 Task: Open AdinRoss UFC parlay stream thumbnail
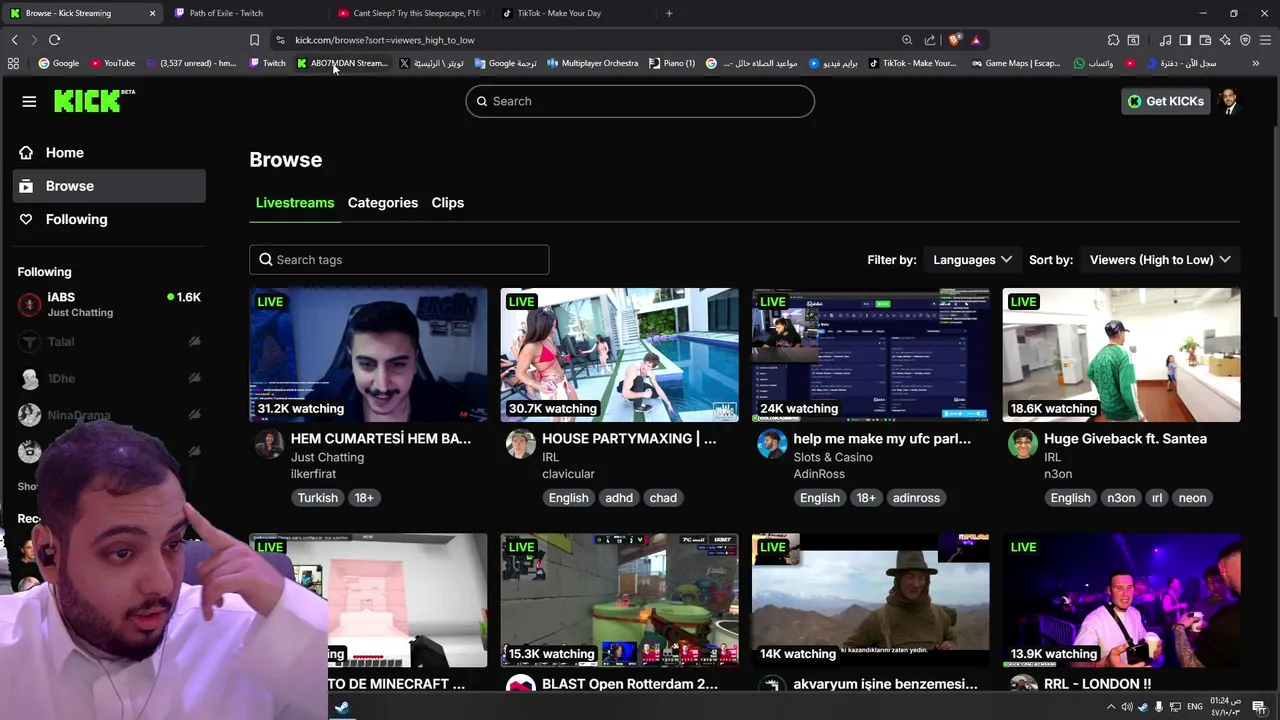870,355
